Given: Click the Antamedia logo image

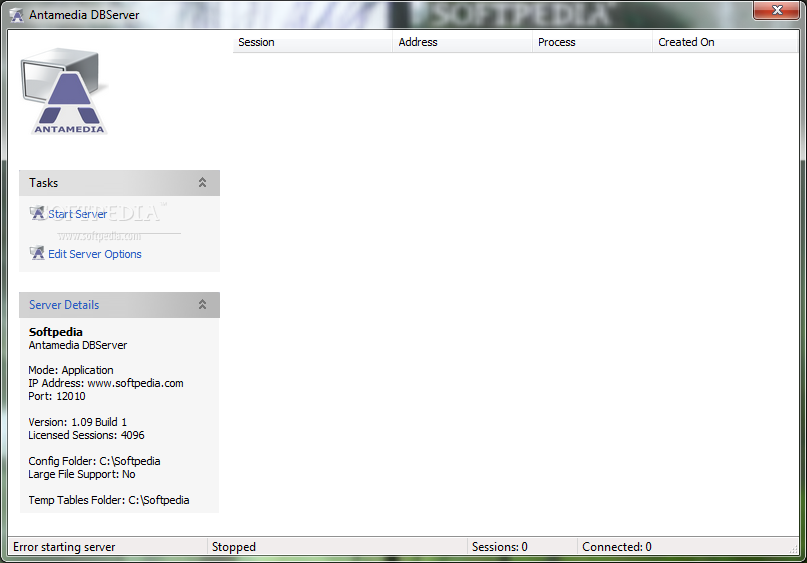Looking at the screenshot, I should (64, 92).
